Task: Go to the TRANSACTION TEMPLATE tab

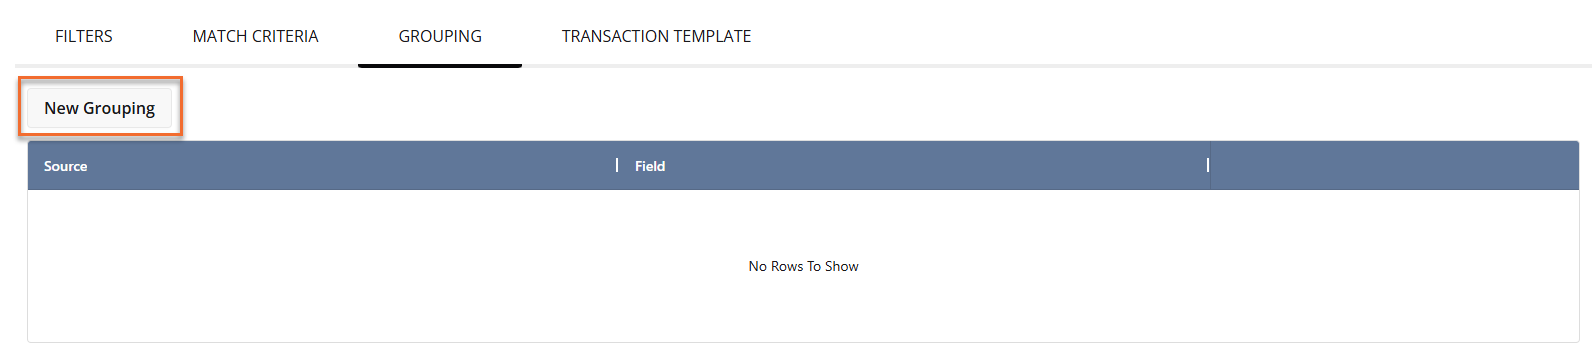Action: point(656,36)
